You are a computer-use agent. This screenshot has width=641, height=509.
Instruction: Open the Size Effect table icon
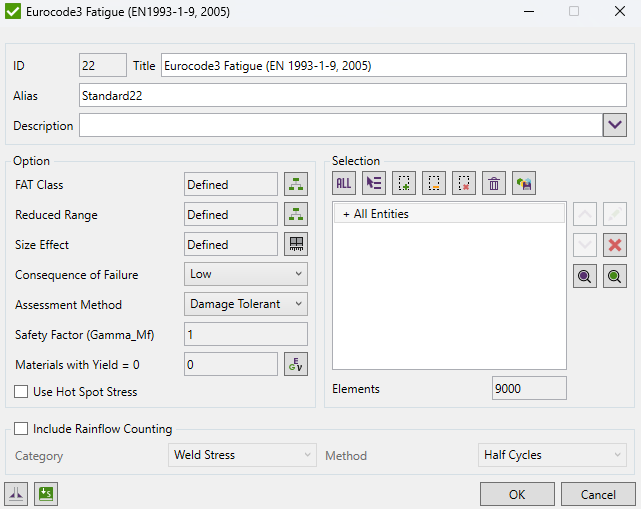(296, 244)
